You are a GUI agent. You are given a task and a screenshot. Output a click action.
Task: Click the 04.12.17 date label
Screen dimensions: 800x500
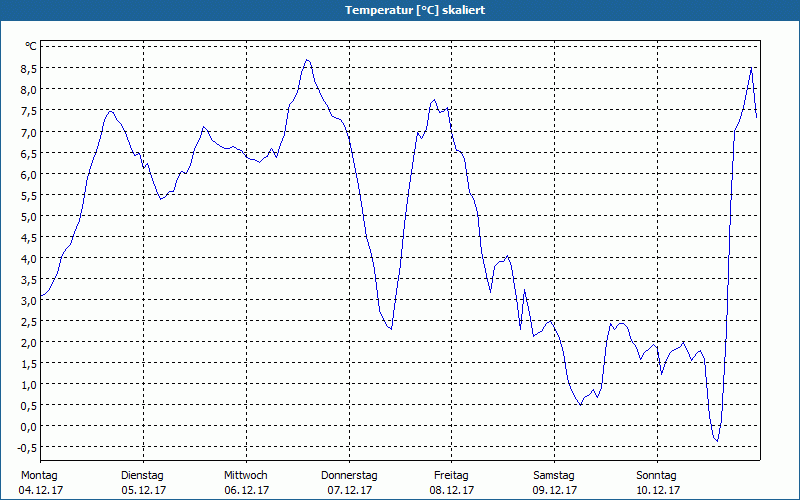coord(39,490)
